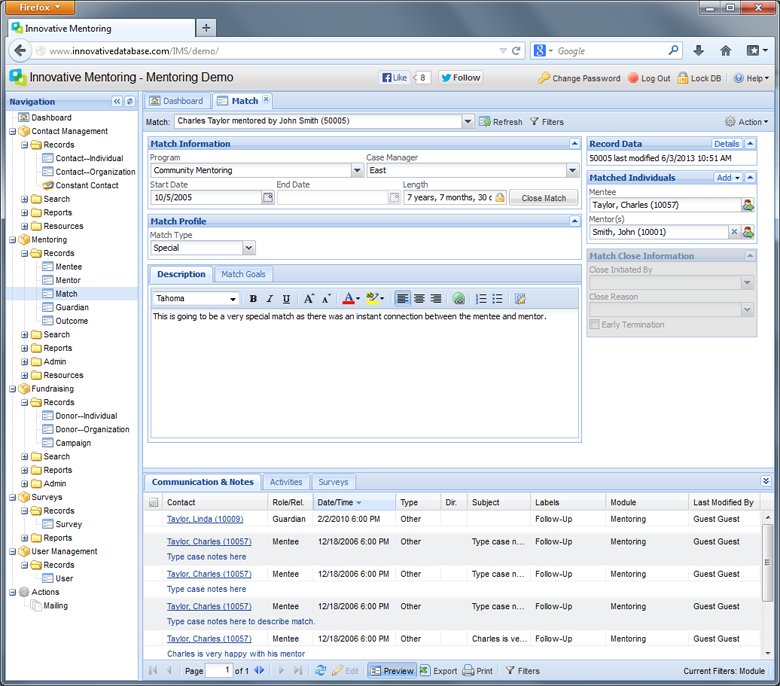Open the Surveys tab

click(333, 482)
